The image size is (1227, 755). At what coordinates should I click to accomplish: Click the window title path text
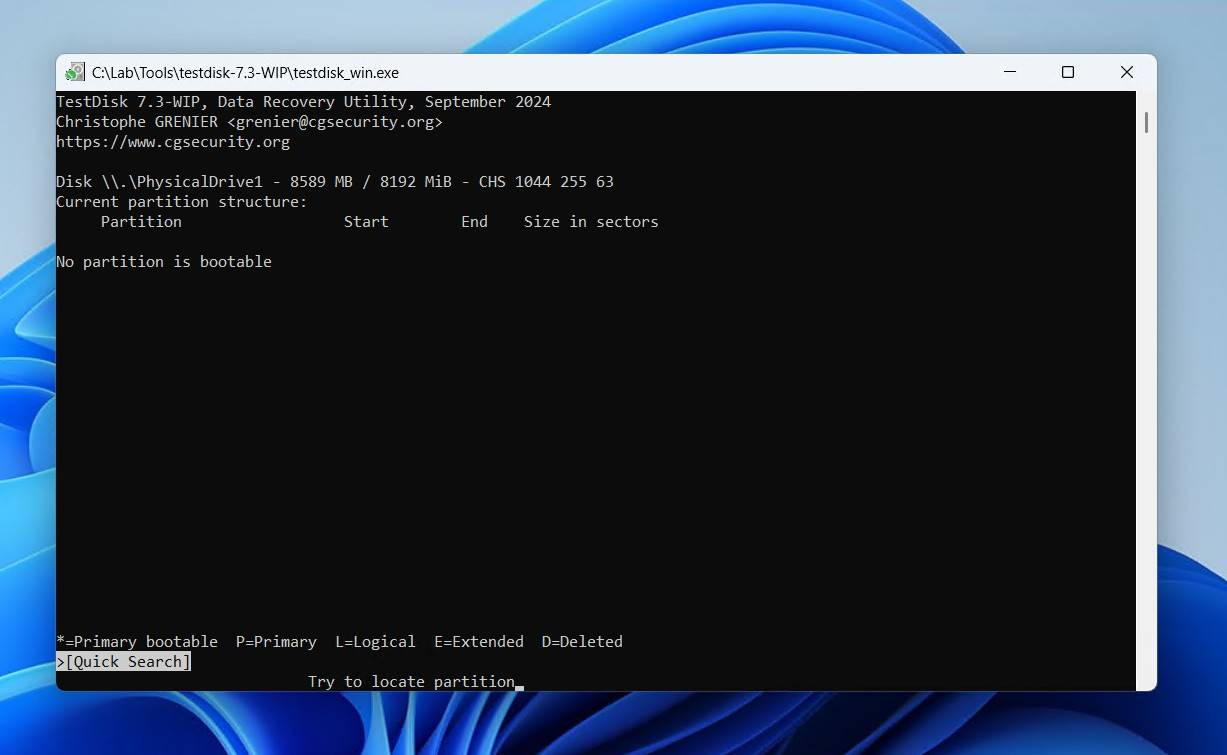[245, 72]
